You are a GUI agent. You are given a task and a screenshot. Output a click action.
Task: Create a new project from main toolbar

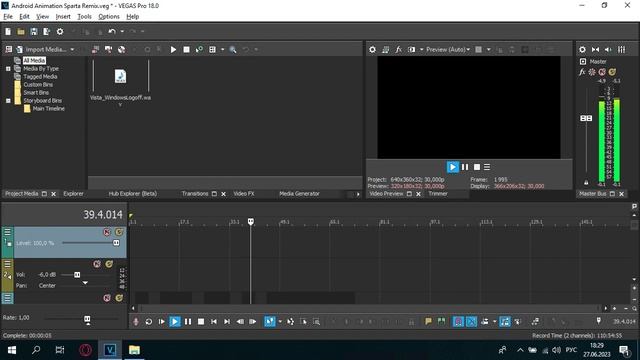point(8,31)
